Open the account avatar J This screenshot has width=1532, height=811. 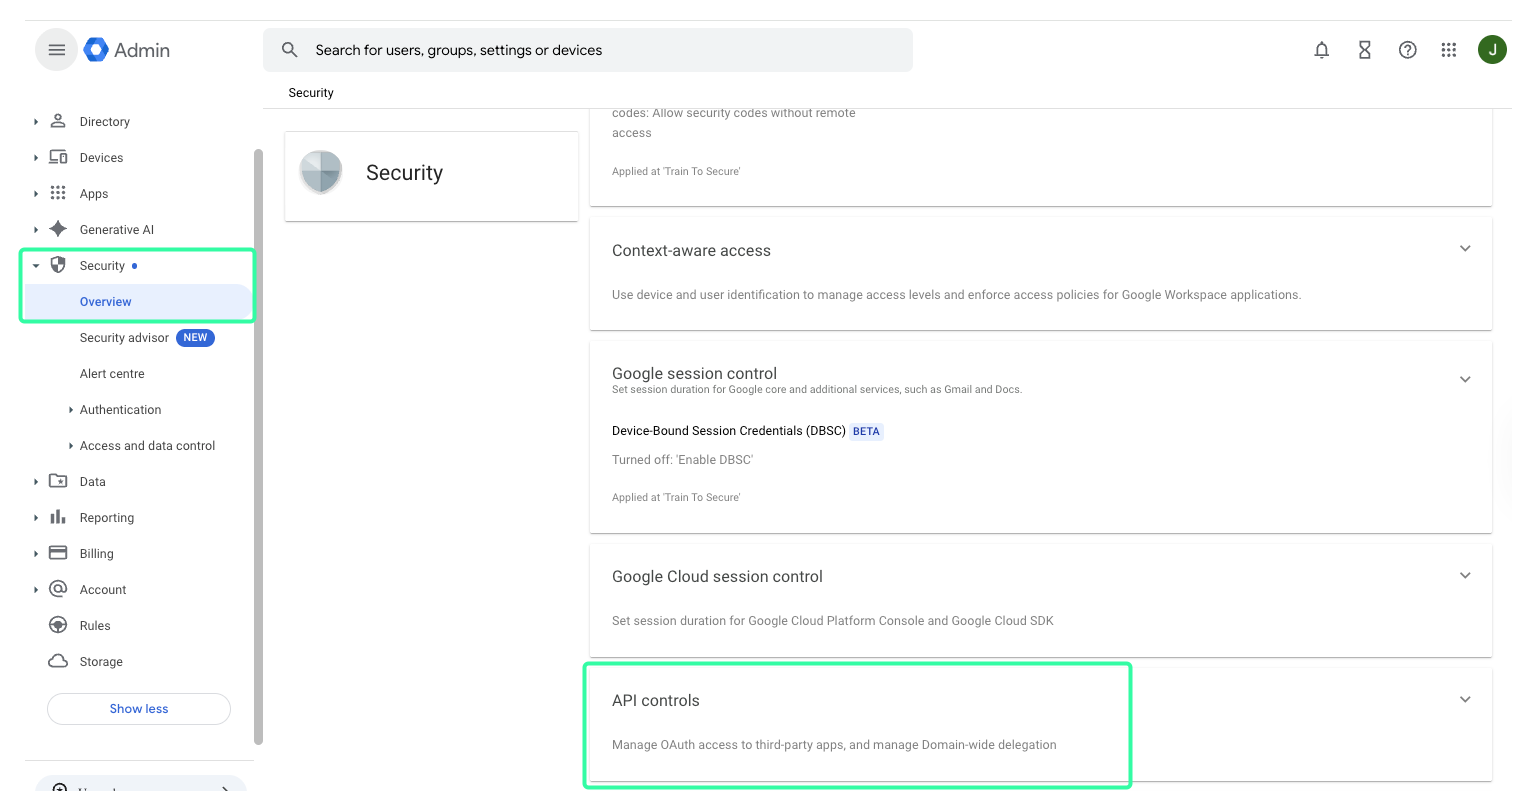pos(1491,50)
